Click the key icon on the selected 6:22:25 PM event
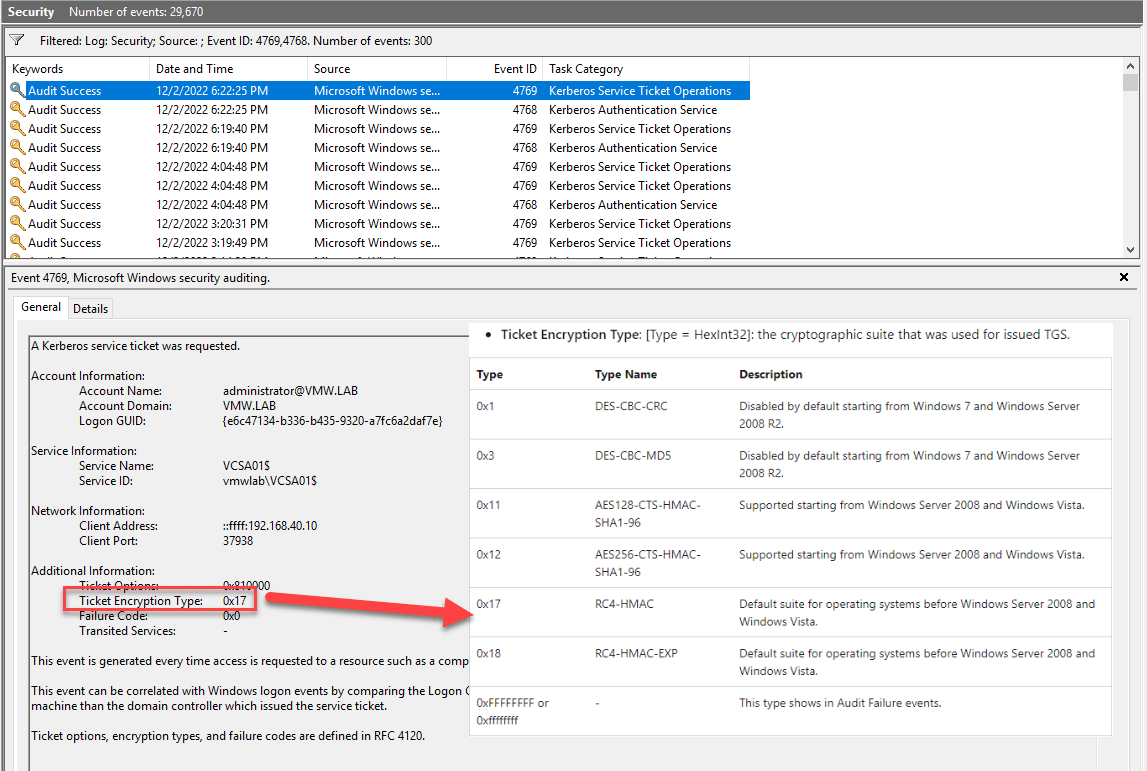This screenshot has width=1147, height=771. coord(19,90)
